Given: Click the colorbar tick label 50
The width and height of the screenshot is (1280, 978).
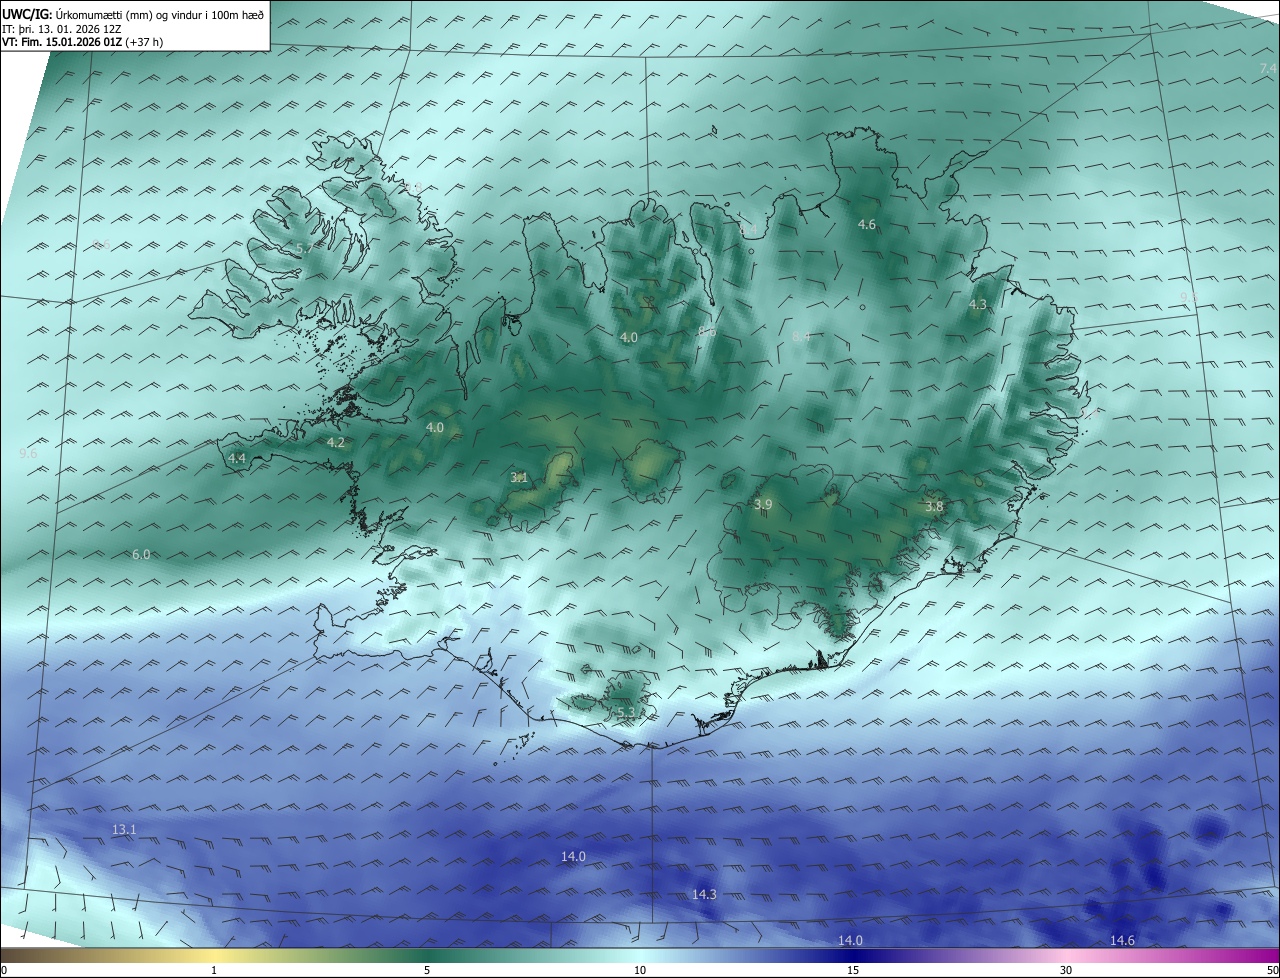Looking at the screenshot, I should tap(1272, 971).
